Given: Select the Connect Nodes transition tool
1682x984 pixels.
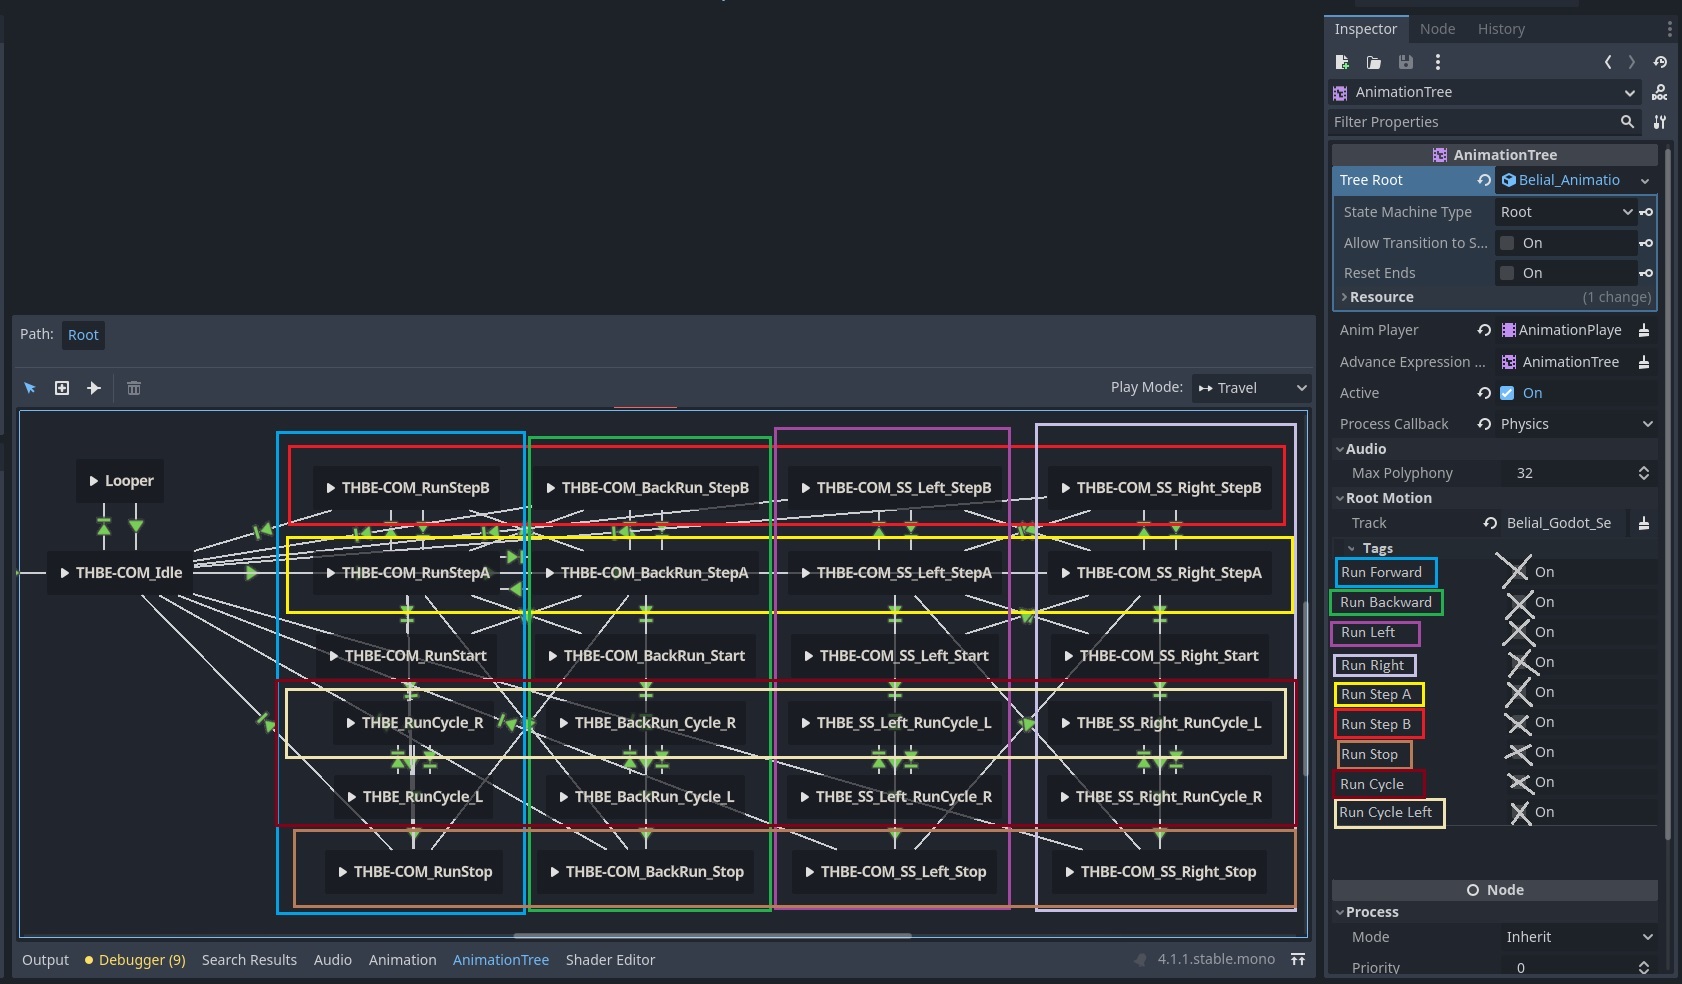Looking at the screenshot, I should [93, 388].
